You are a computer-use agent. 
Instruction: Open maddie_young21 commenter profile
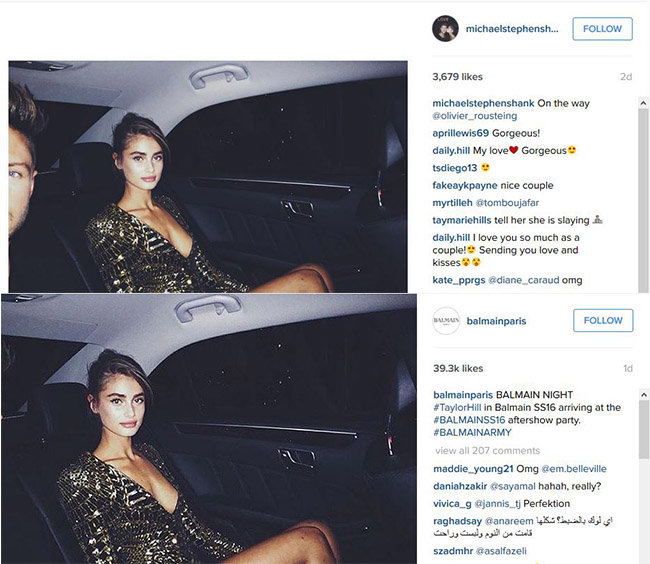[473, 469]
